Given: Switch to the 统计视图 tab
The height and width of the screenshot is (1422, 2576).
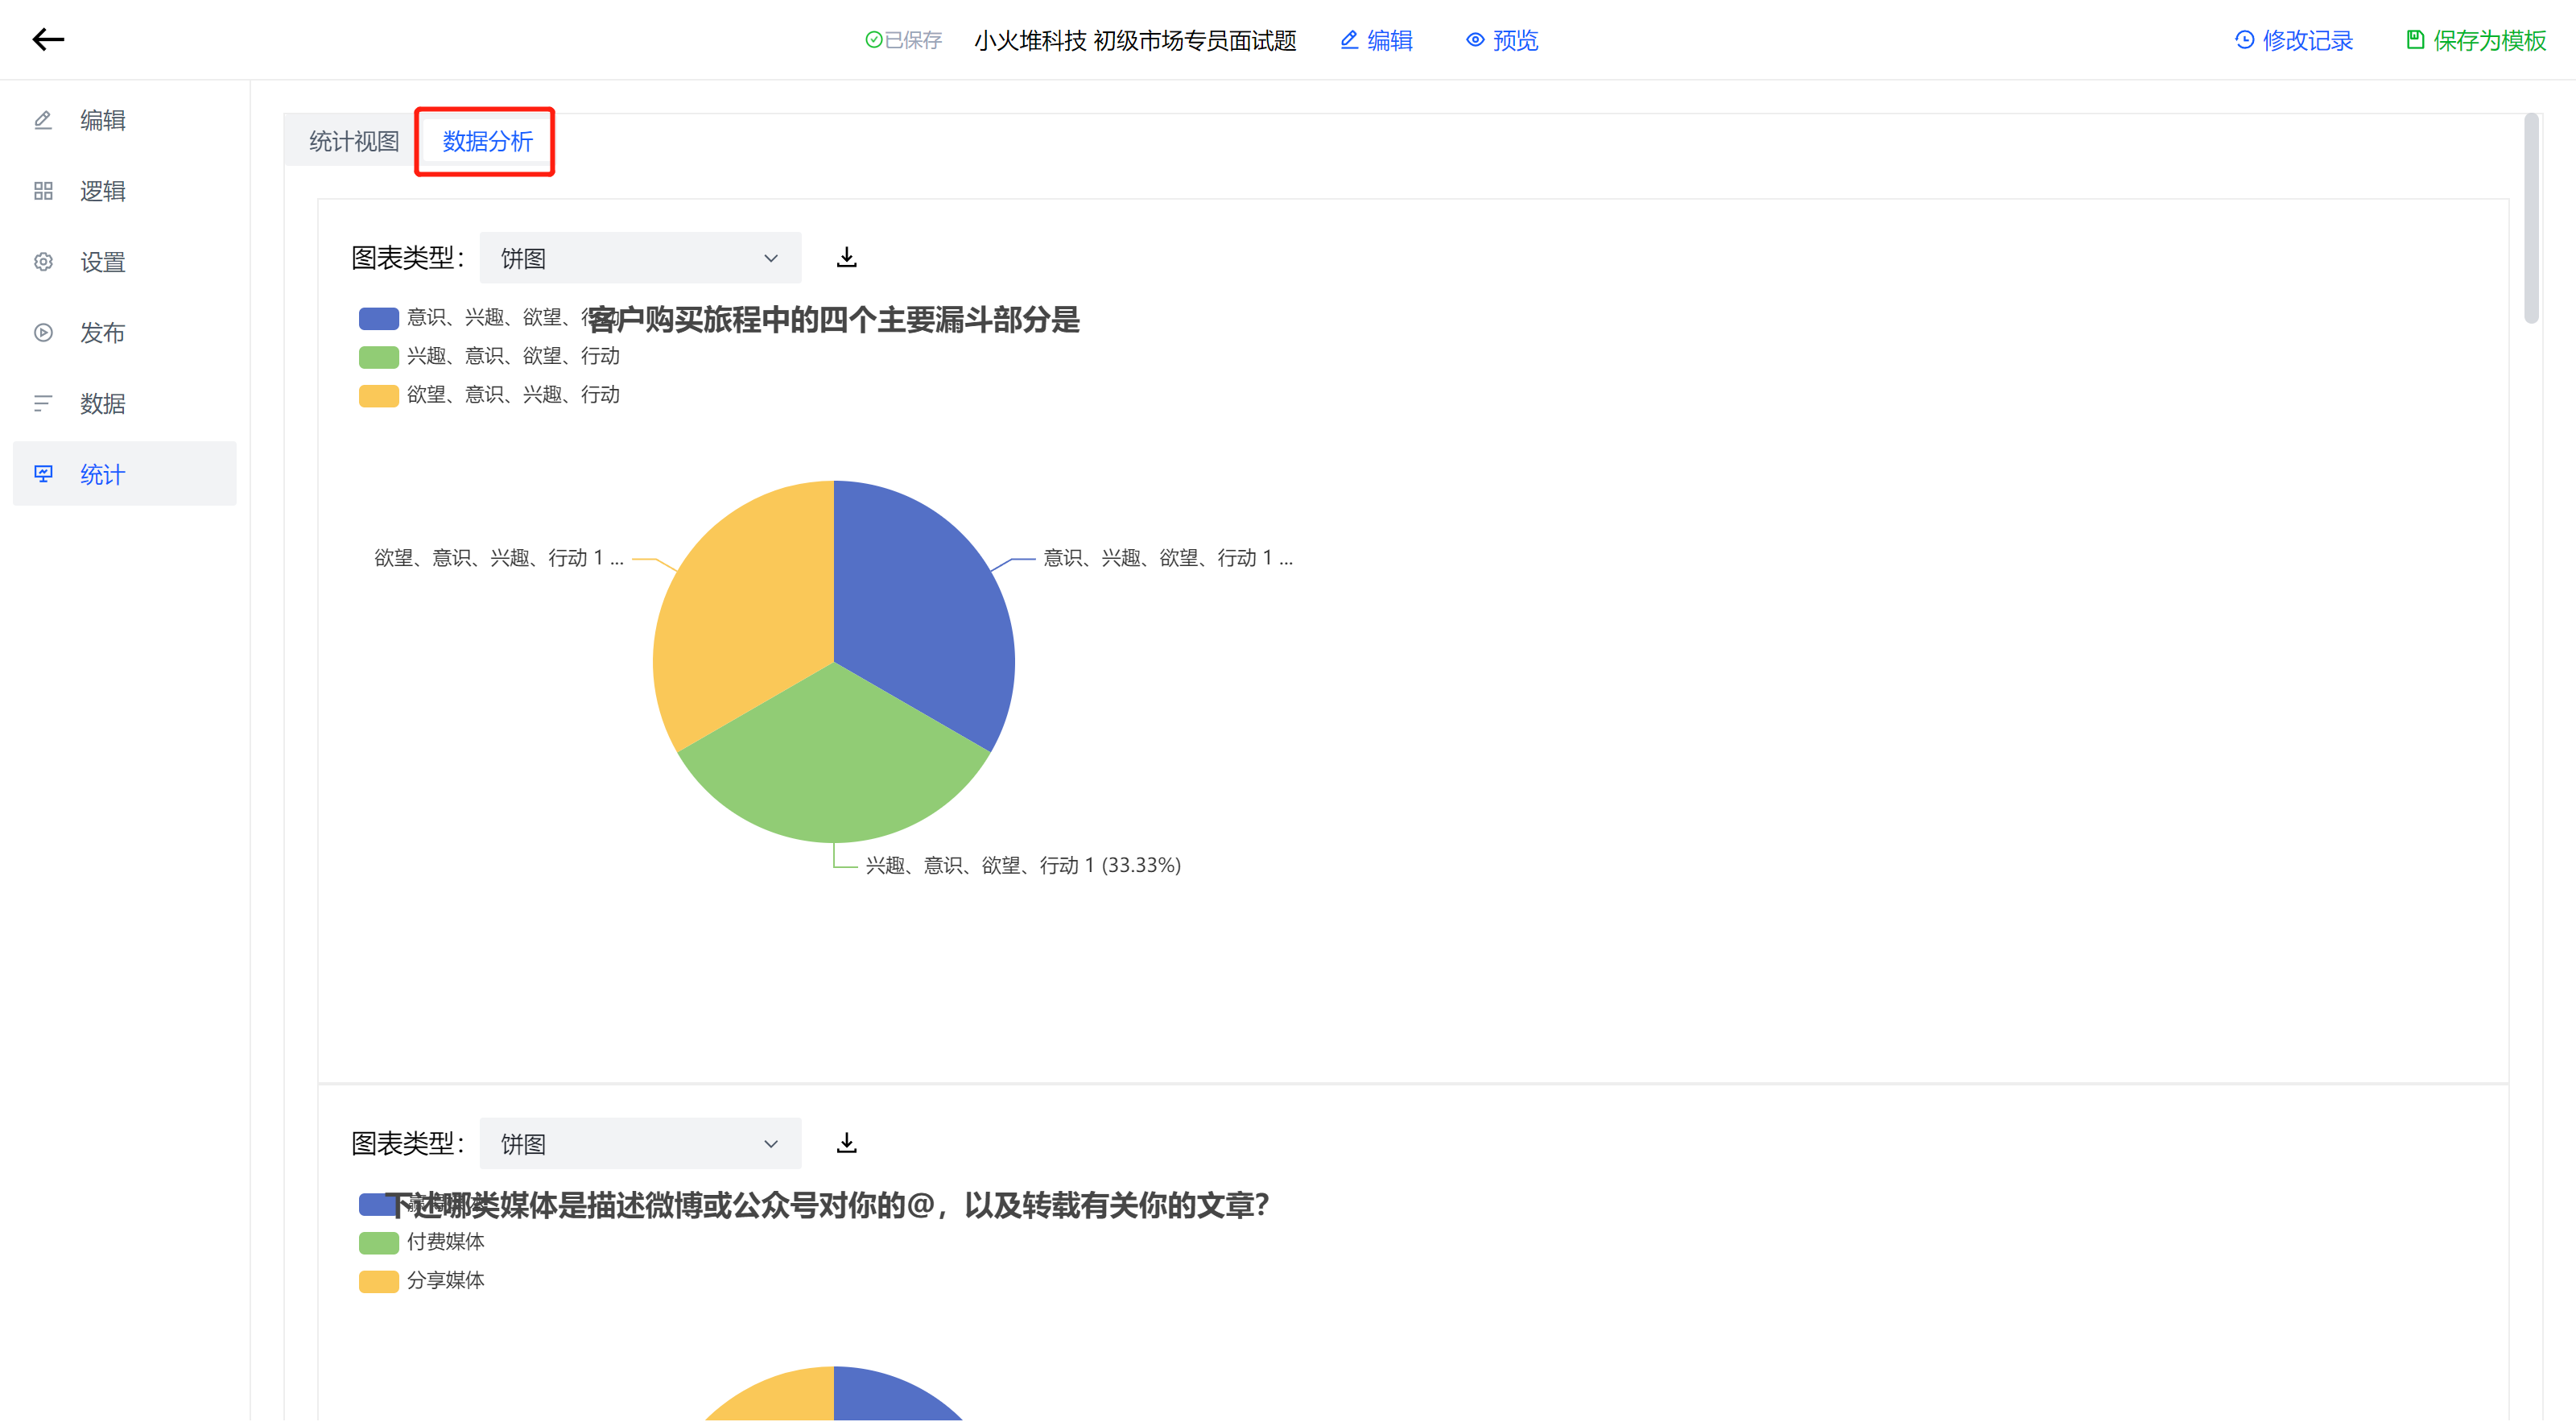Looking at the screenshot, I should click(x=354, y=142).
